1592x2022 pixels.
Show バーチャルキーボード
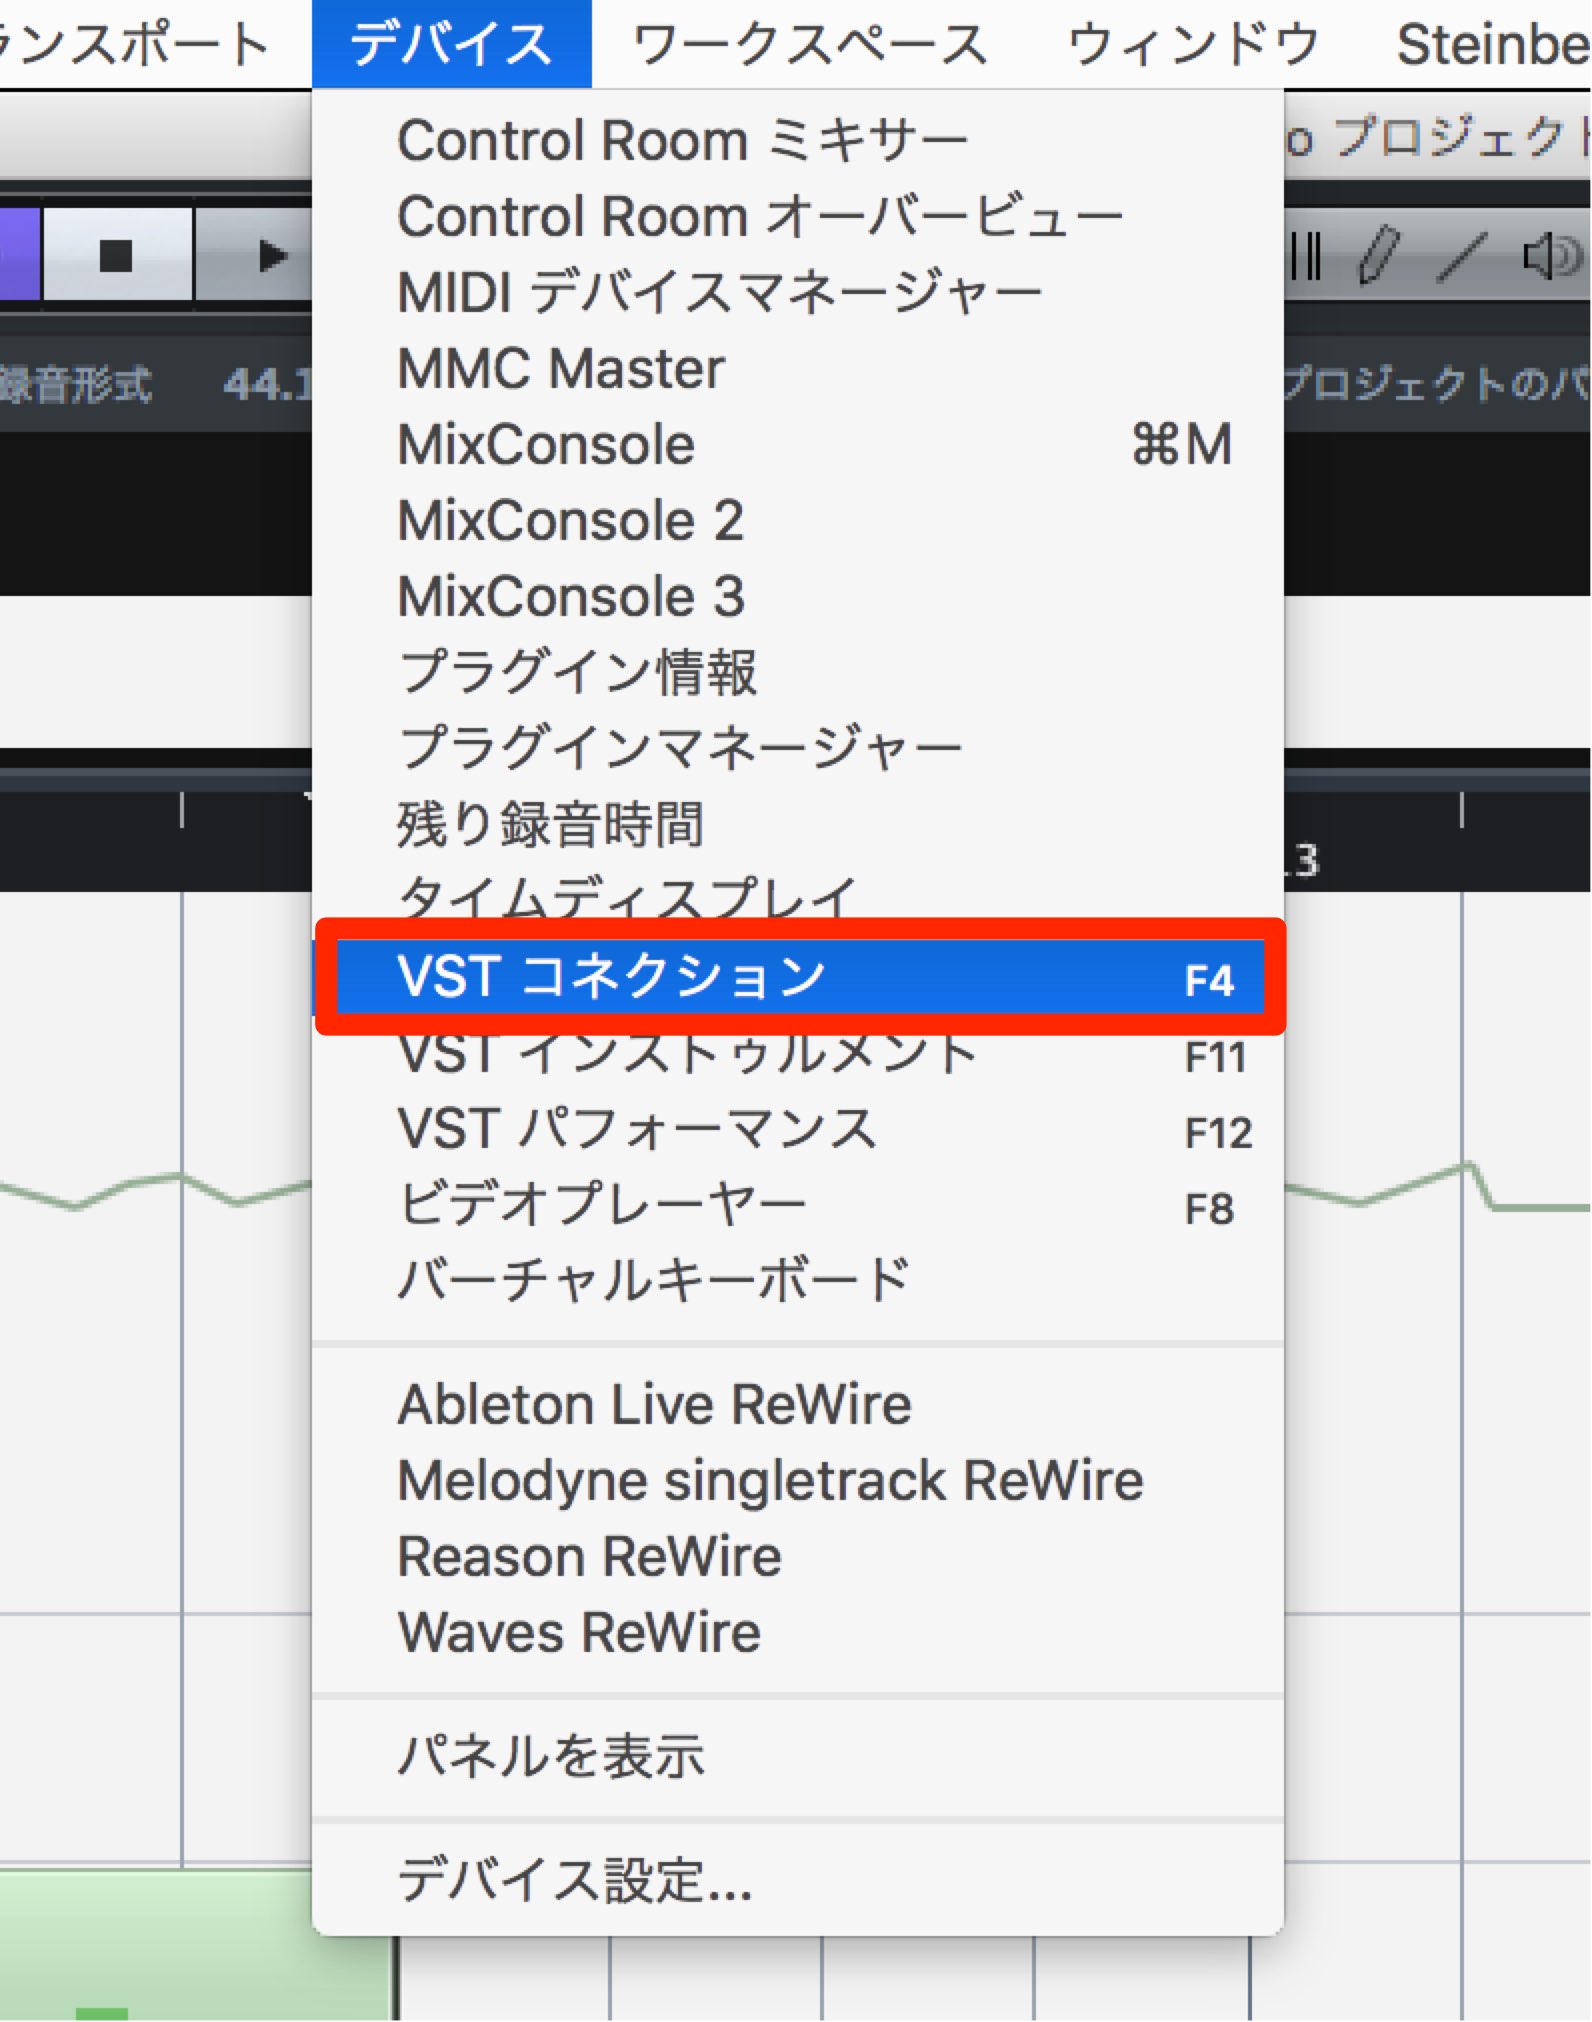797,1282
